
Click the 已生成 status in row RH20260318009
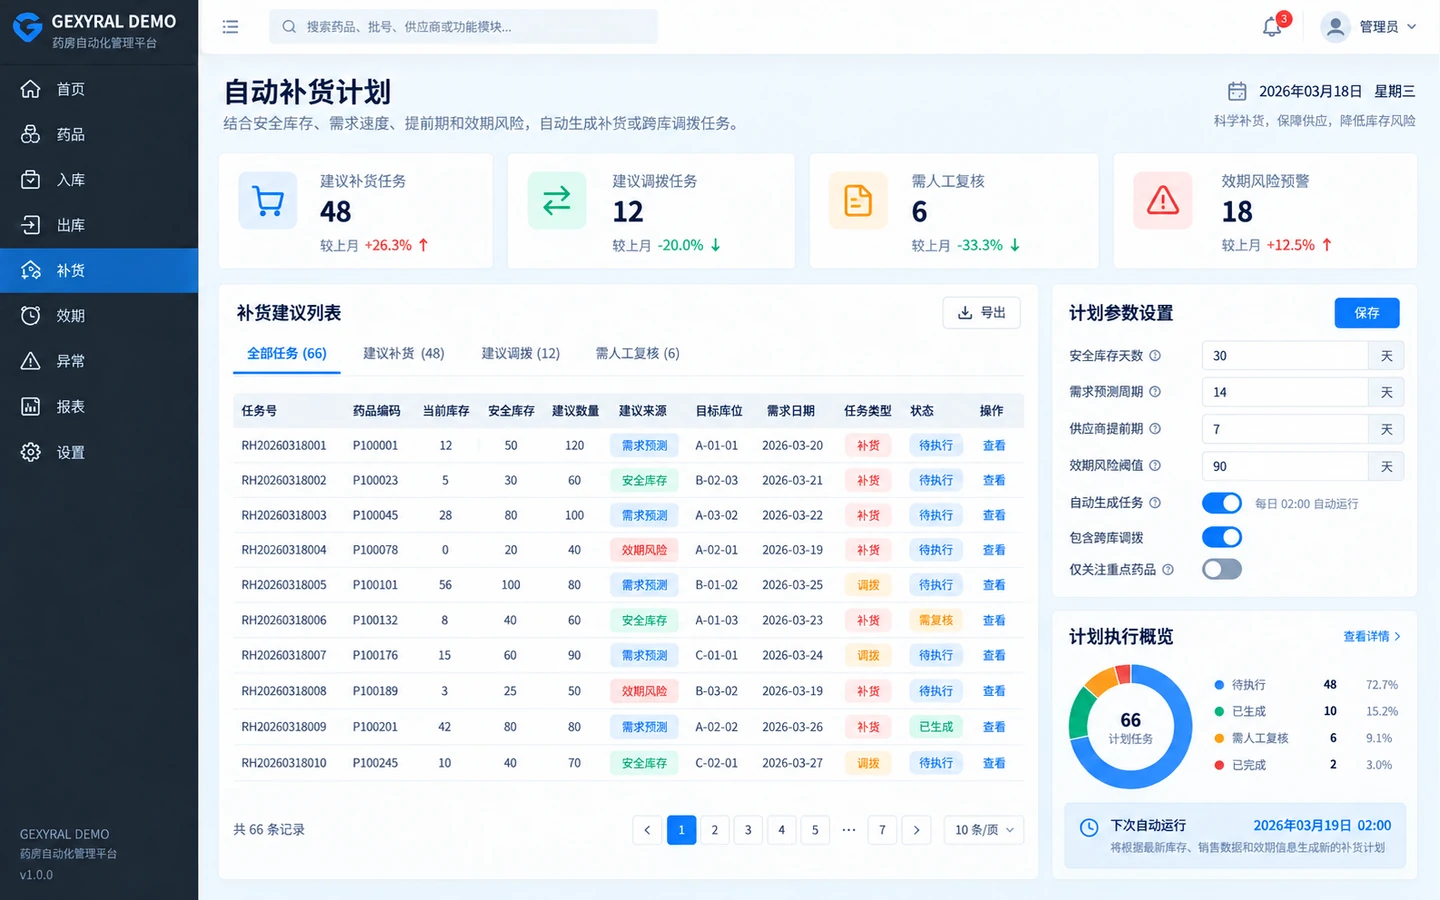936,727
